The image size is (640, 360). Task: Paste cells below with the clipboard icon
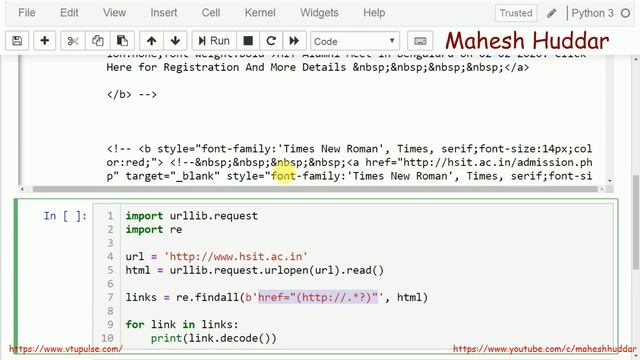coord(122,41)
